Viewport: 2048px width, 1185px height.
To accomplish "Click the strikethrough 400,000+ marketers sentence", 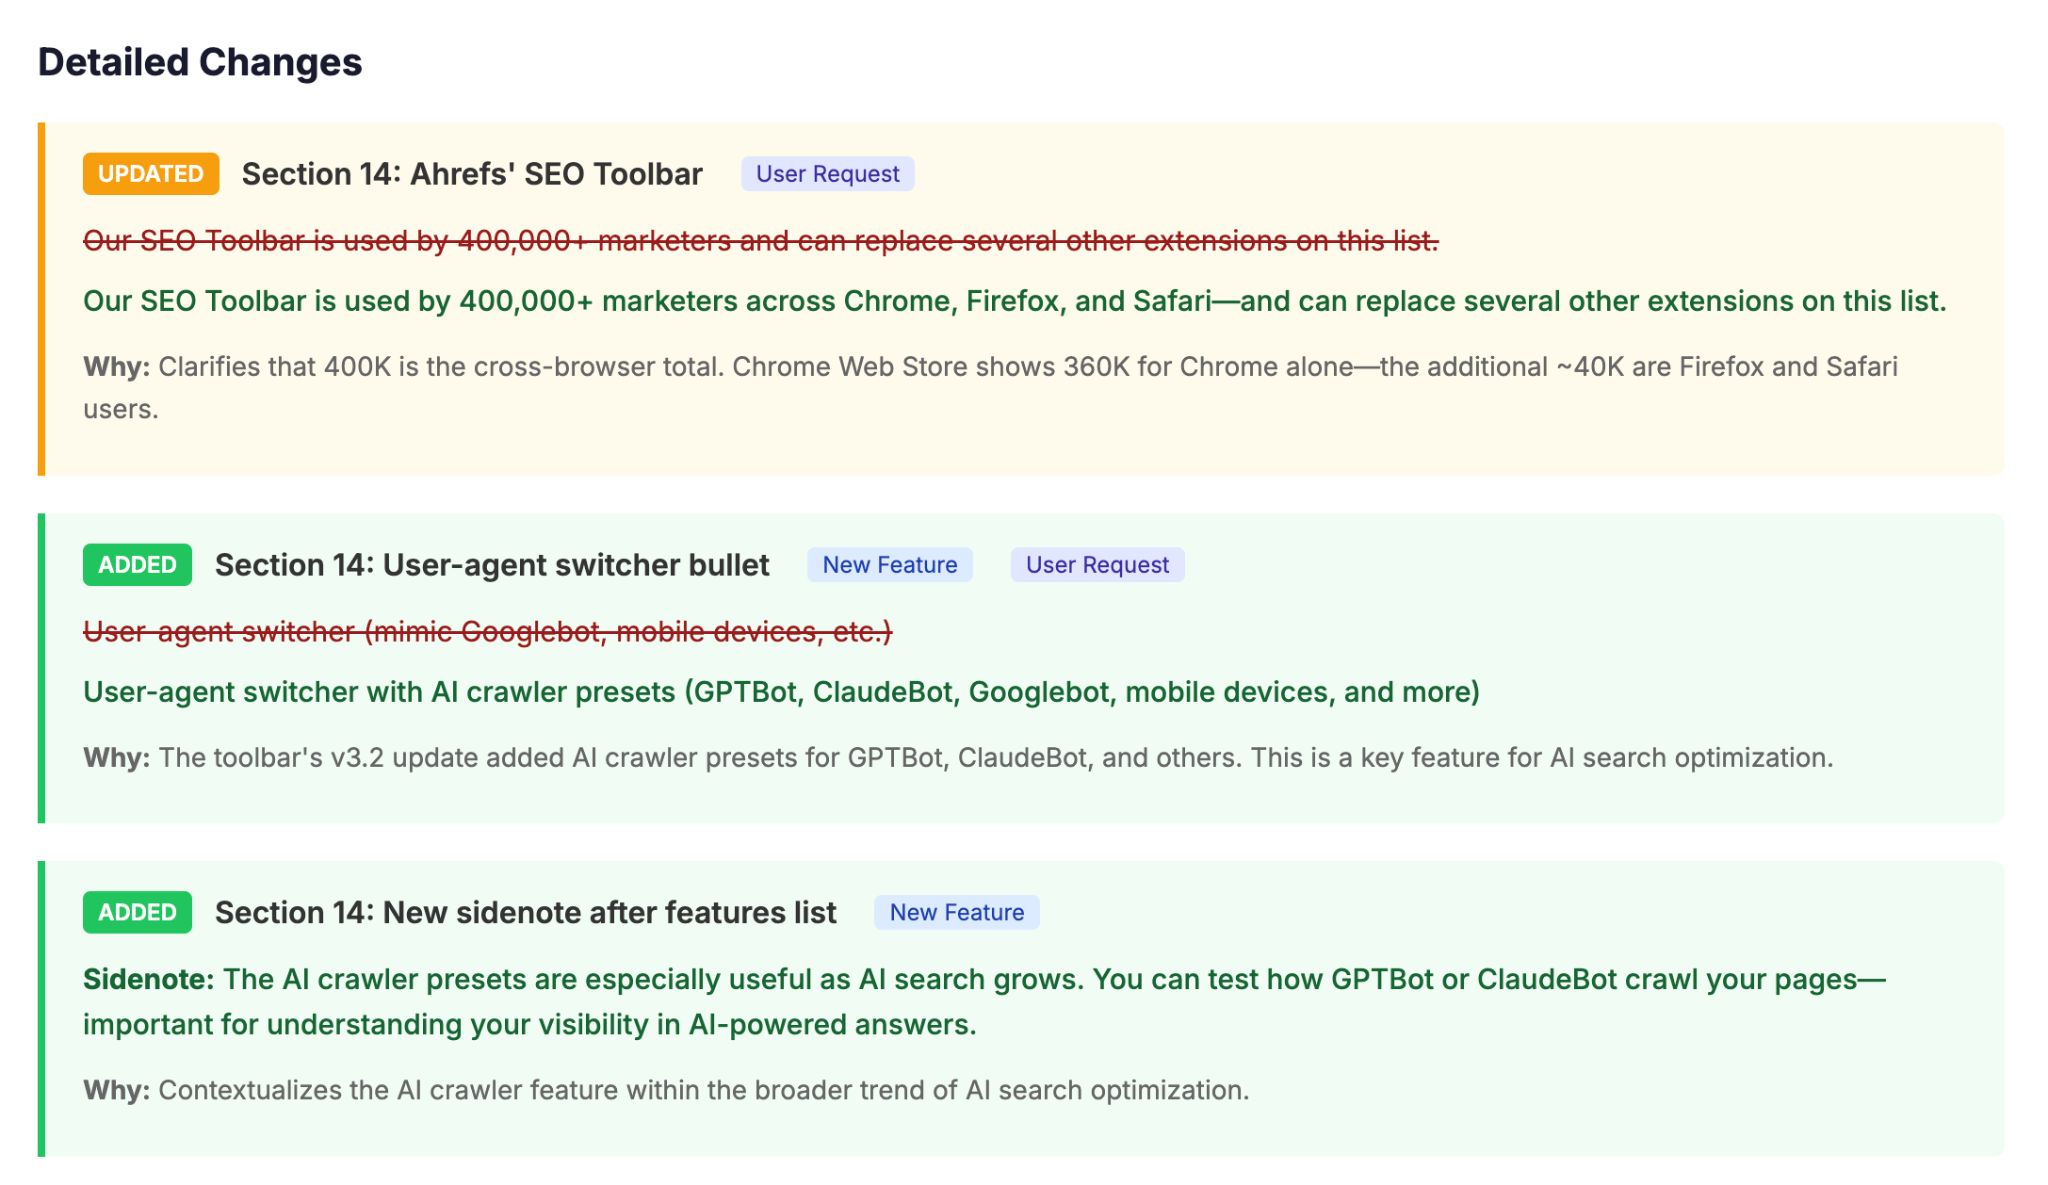I will coord(760,241).
